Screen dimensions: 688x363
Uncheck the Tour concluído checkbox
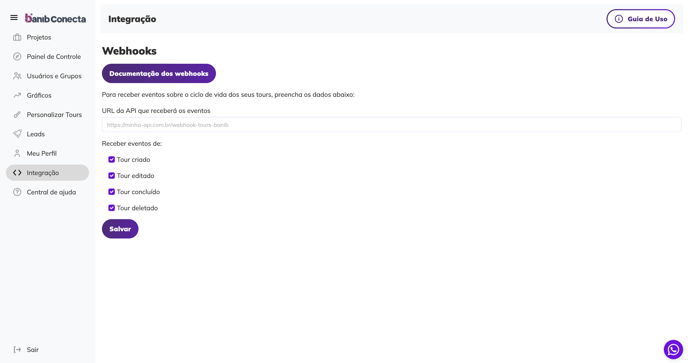point(111,192)
